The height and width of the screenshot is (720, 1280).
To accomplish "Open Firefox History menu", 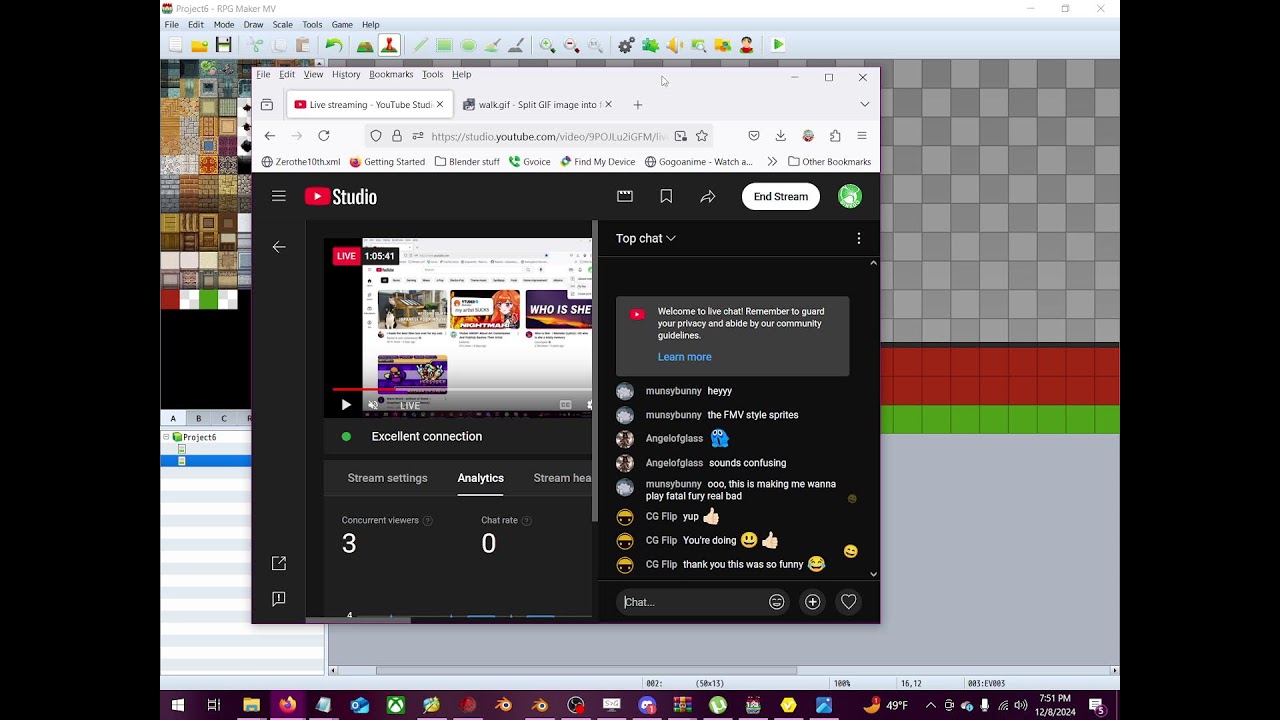I will [346, 74].
